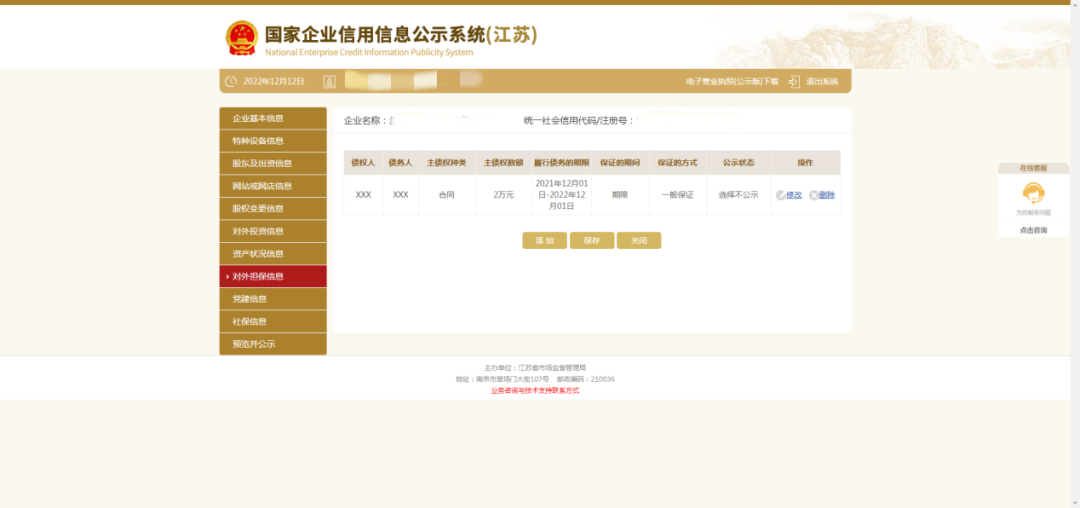Open 资产状况信息 section
This screenshot has width=1080, height=508.
click(272, 254)
